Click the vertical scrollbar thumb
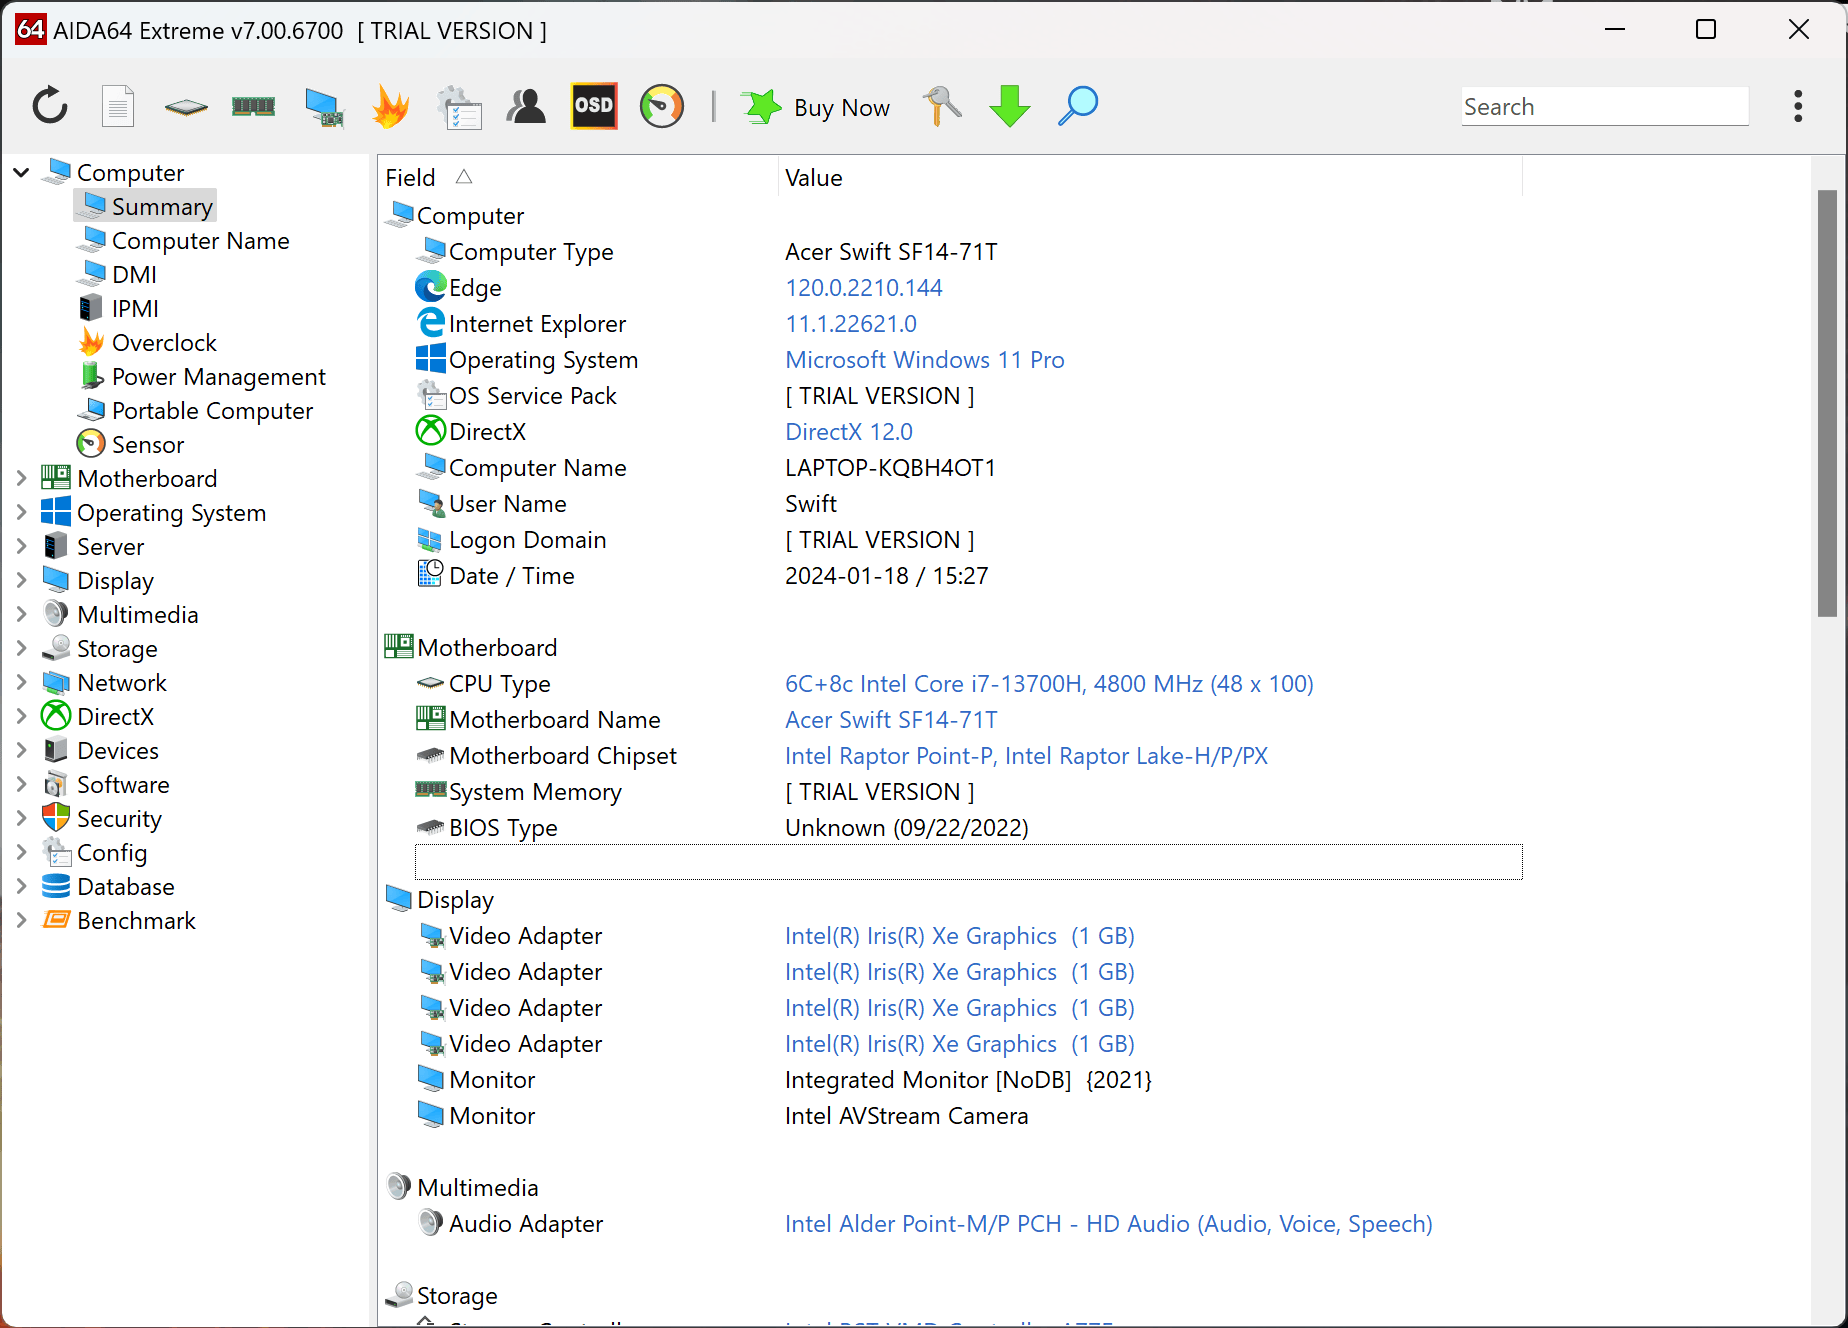This screenshot has height=1328, width=1848. [1827, 403]
